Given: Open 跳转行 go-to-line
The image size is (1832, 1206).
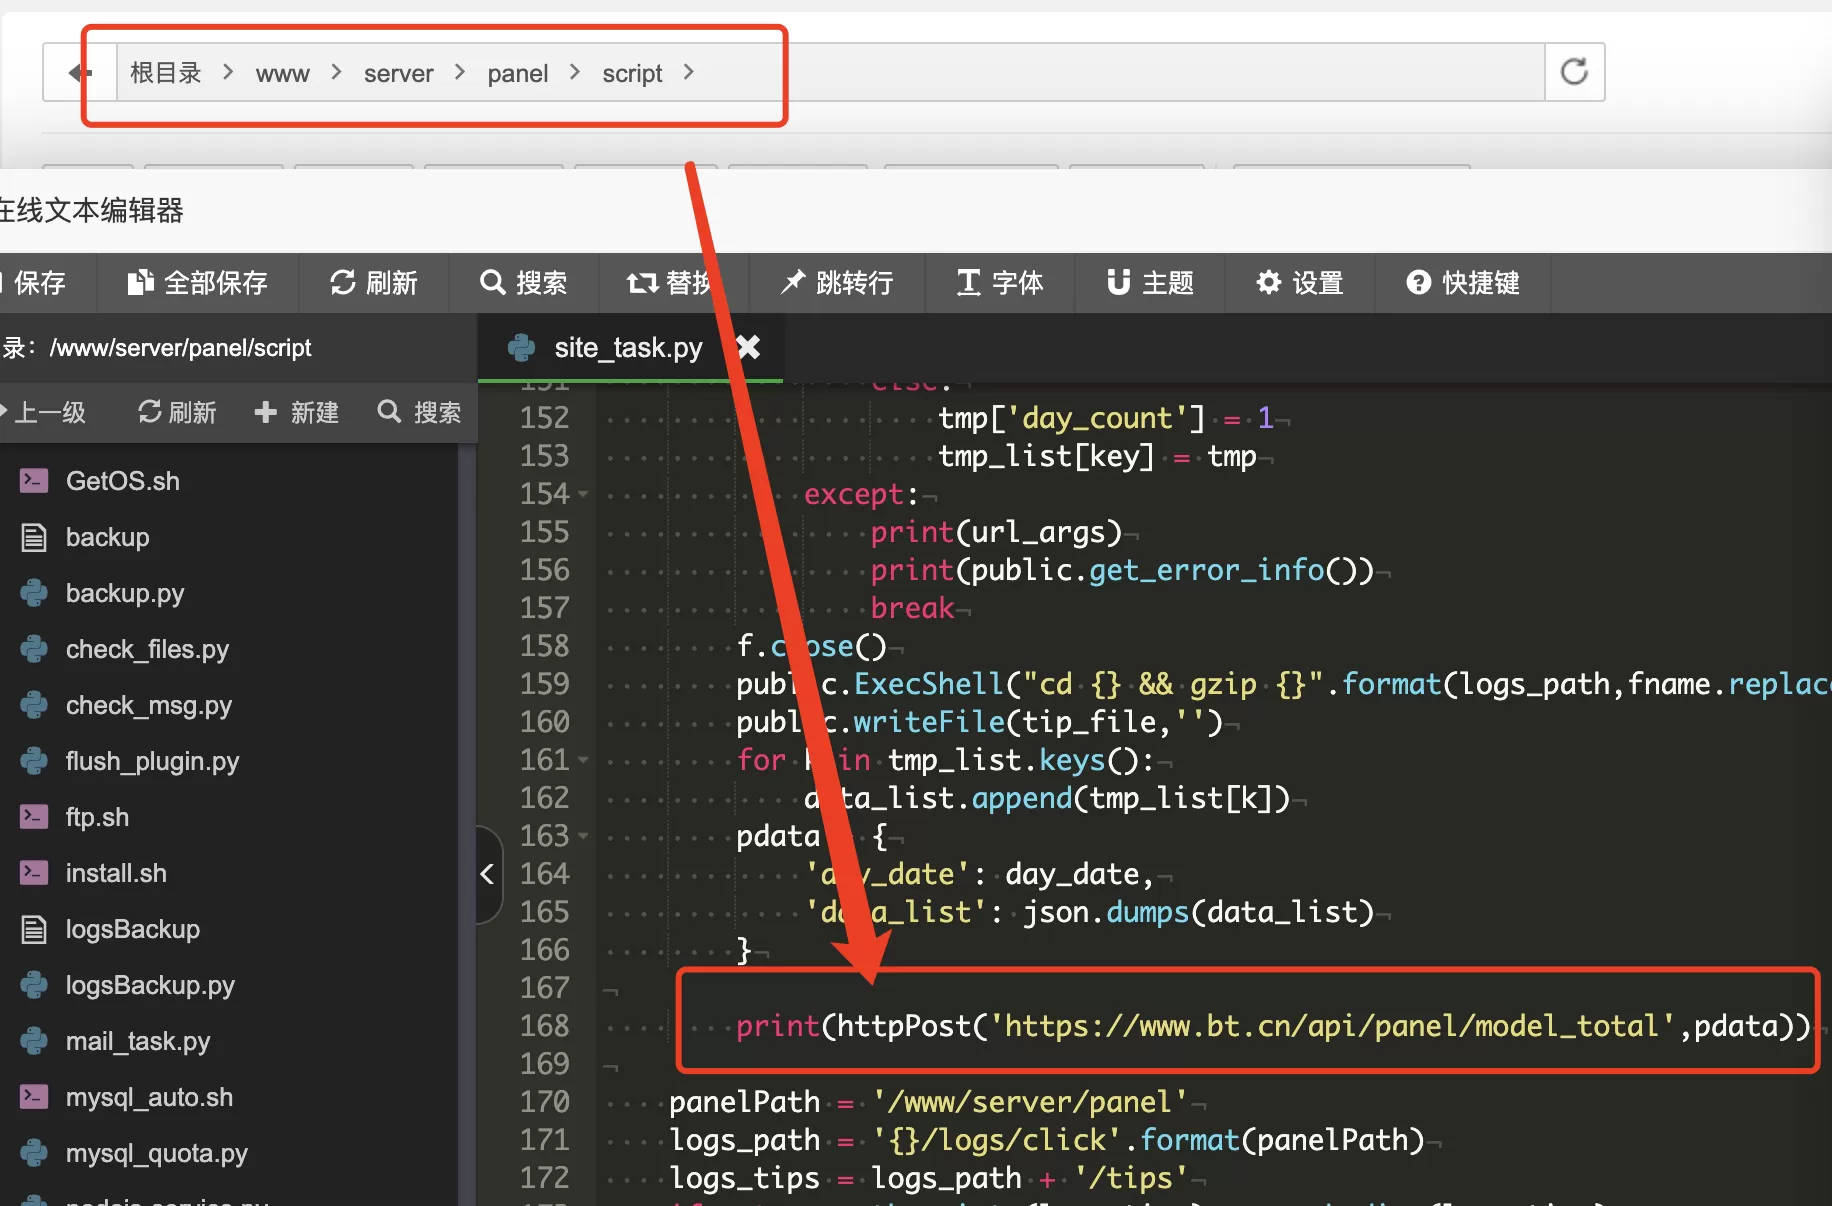Looking at the screenshot, I should [837, 283].
